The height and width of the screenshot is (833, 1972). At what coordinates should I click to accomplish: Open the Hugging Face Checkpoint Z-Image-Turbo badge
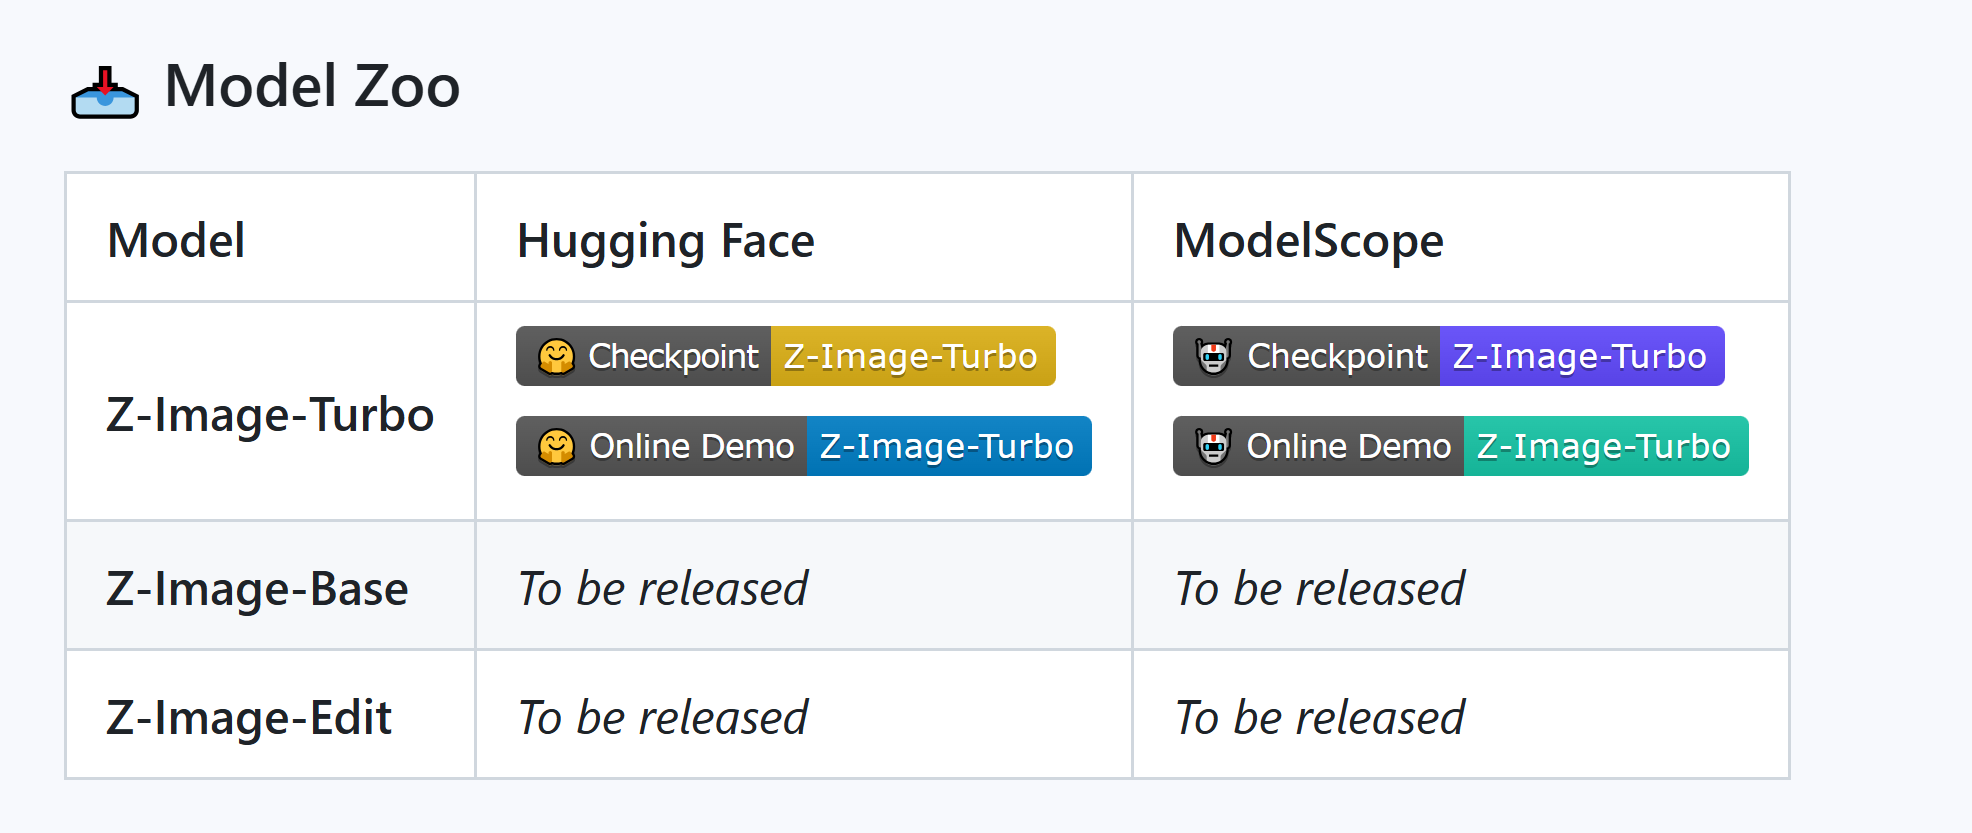click(786, 356)
